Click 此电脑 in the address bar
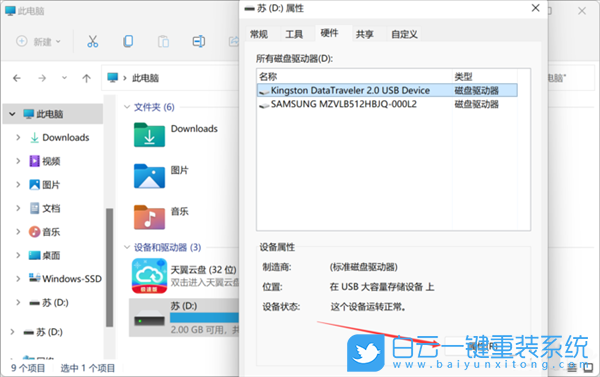The height and width of the screenshot is (377, 600). tap(145, 78)
